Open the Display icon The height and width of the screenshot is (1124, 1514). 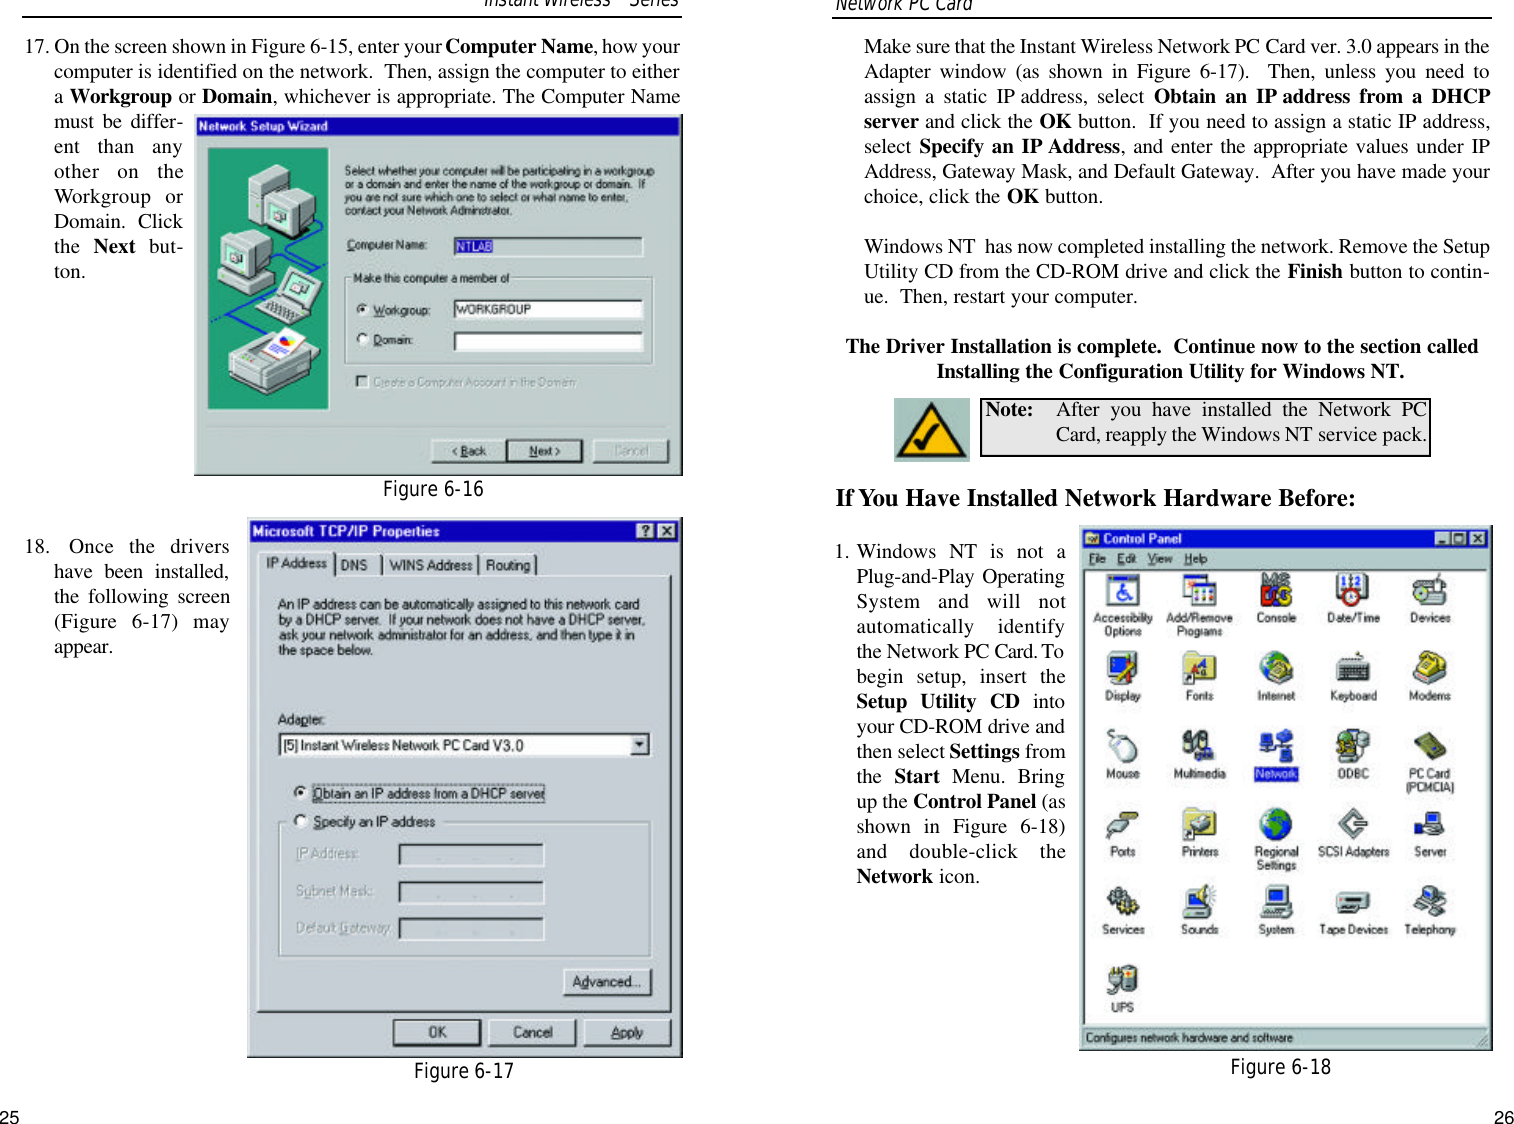1122,677
